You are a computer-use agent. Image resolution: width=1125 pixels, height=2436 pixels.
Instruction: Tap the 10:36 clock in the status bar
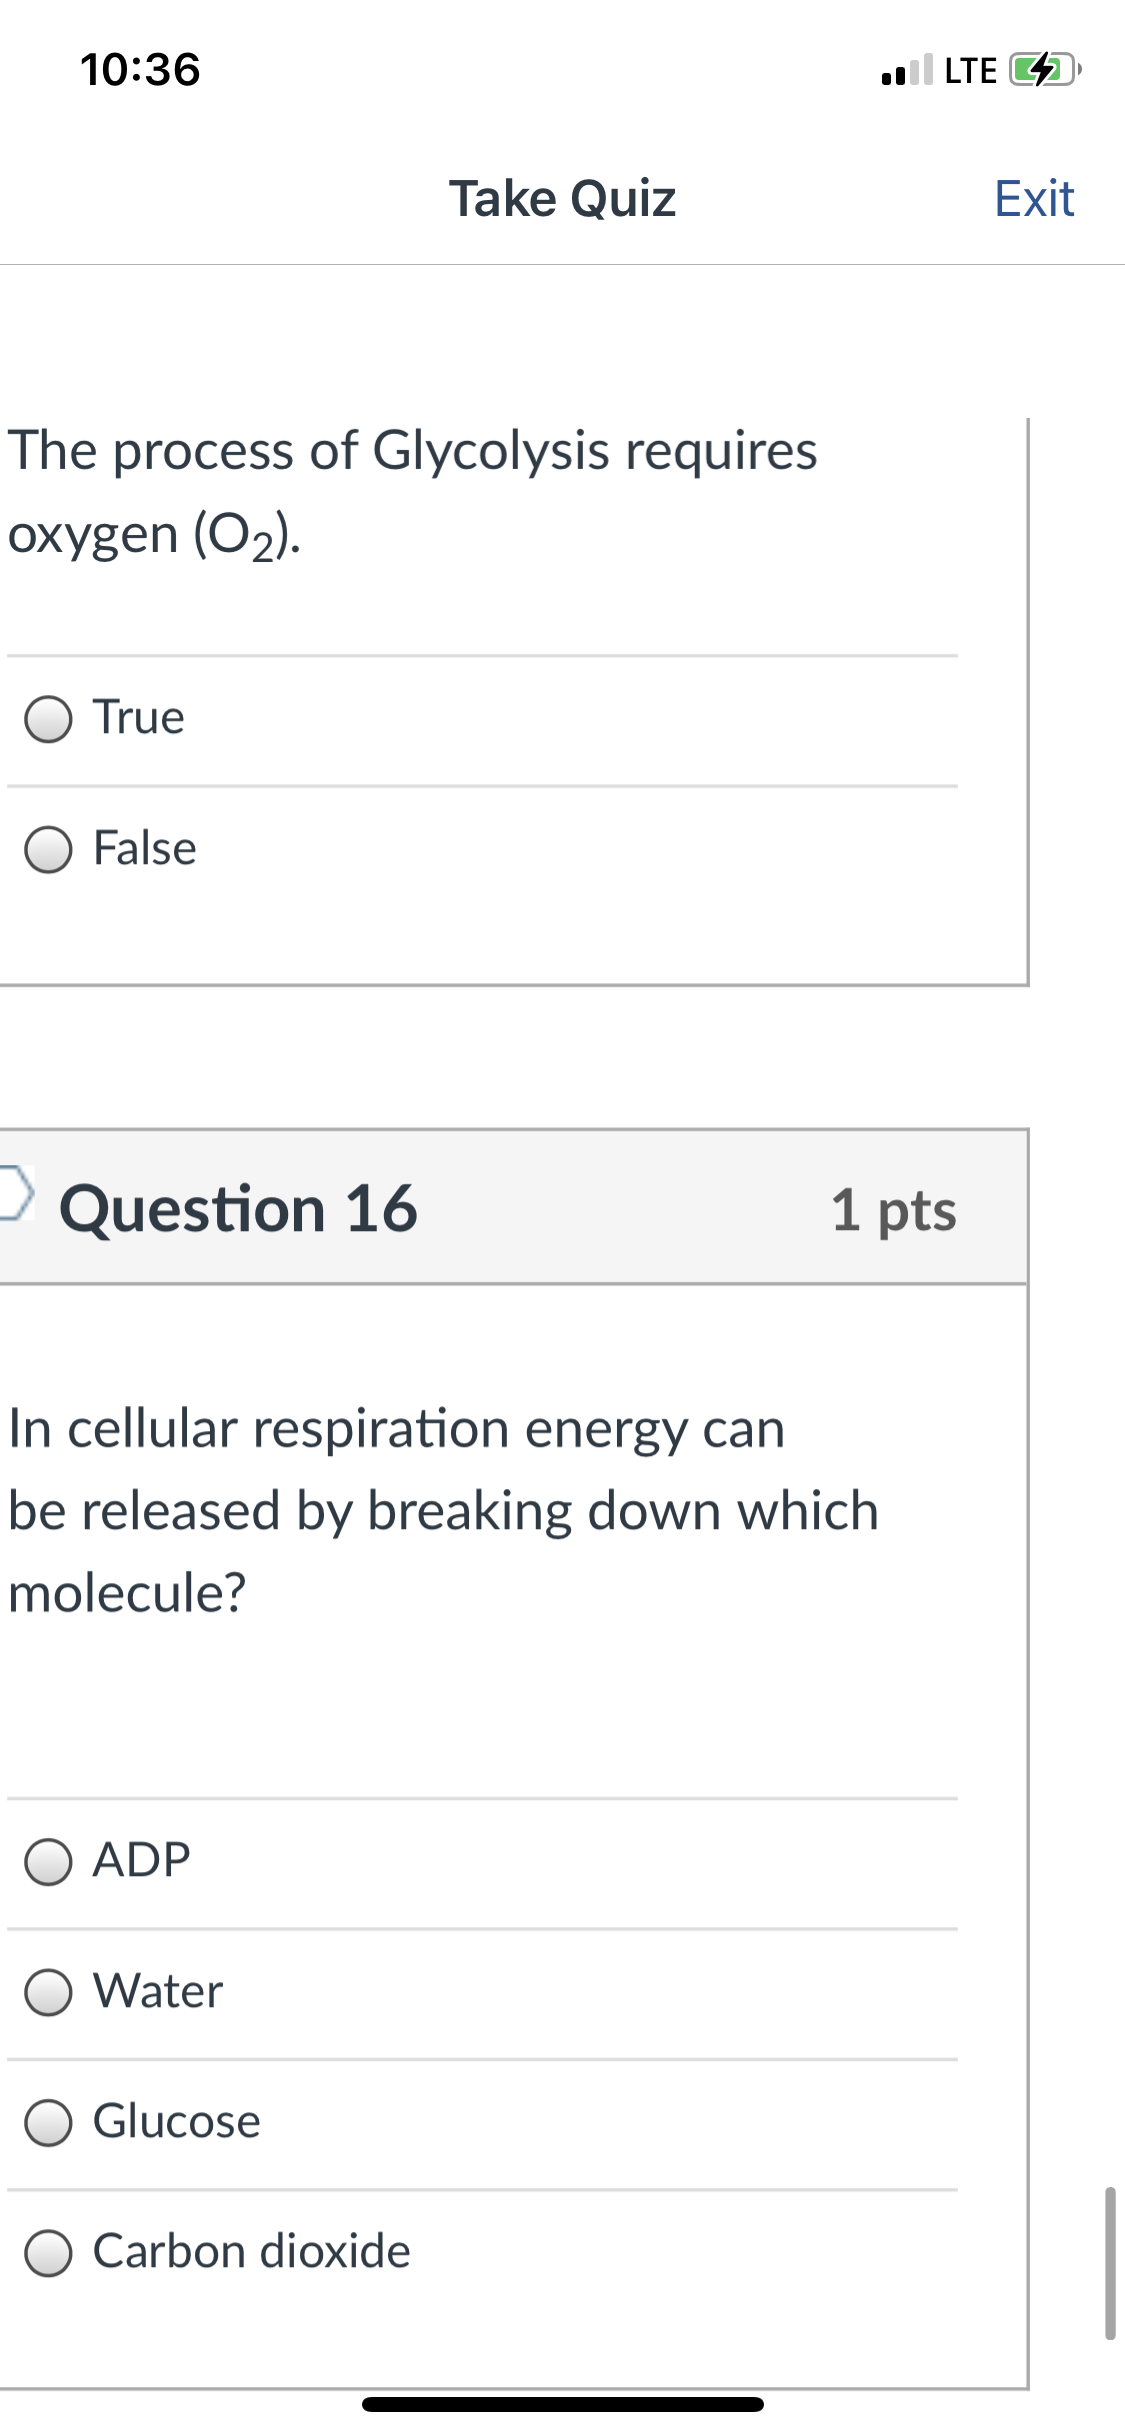(140, 69)
